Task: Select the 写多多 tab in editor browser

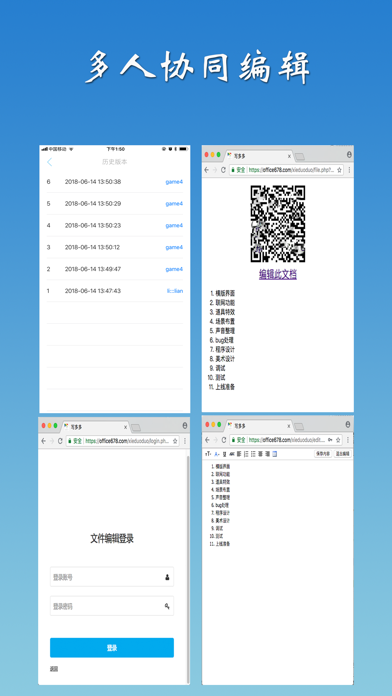Action: (x=260, y=426)
